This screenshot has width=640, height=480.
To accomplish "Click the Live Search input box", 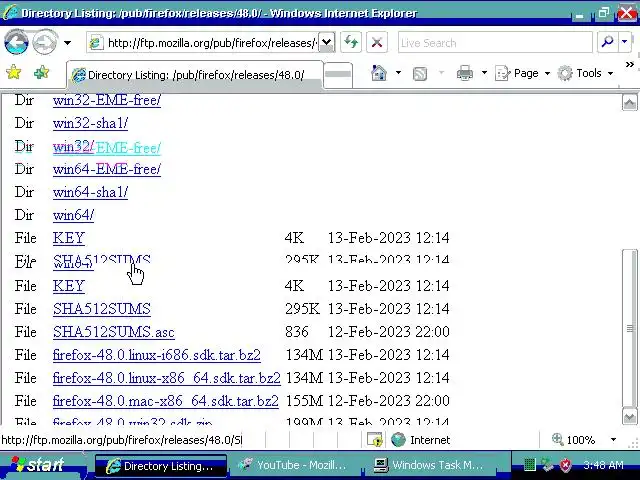I will [495, 42].
